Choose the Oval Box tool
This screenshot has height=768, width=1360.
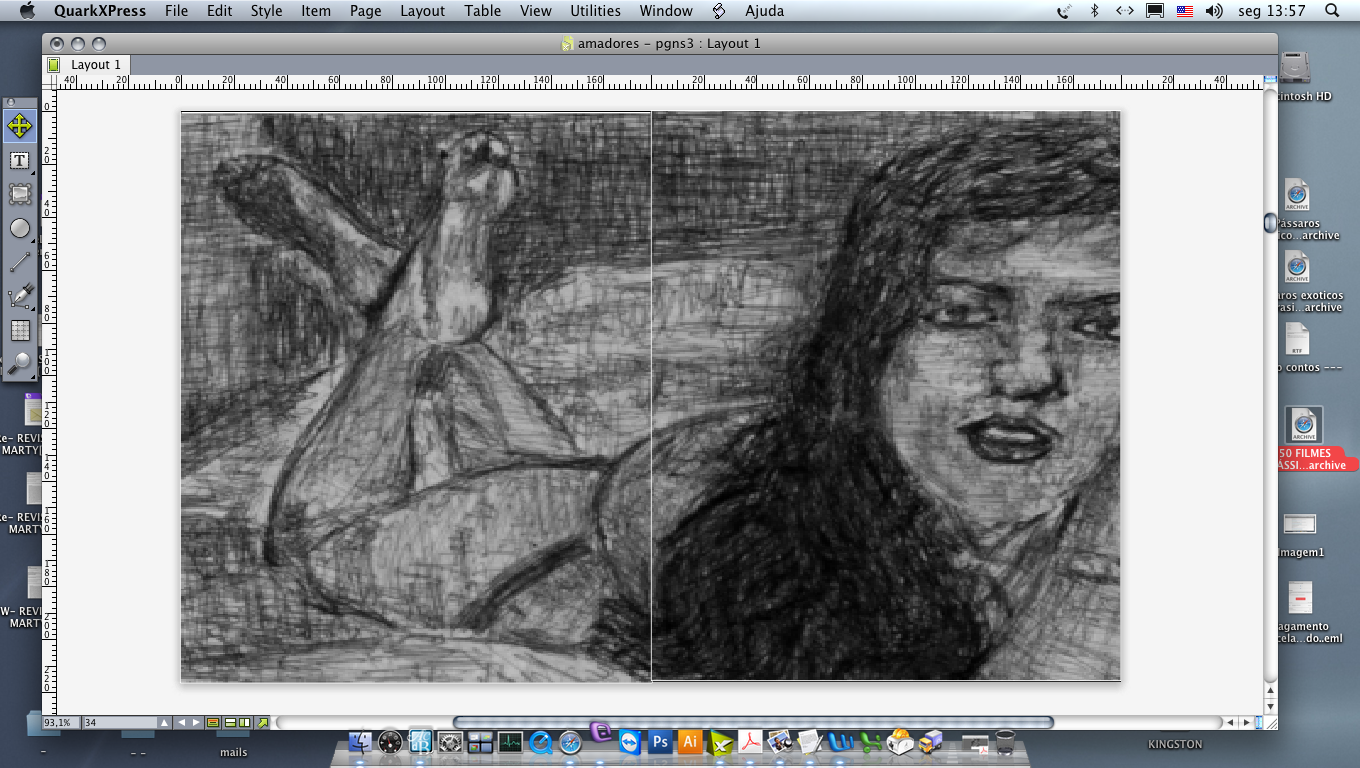point(20,228)
